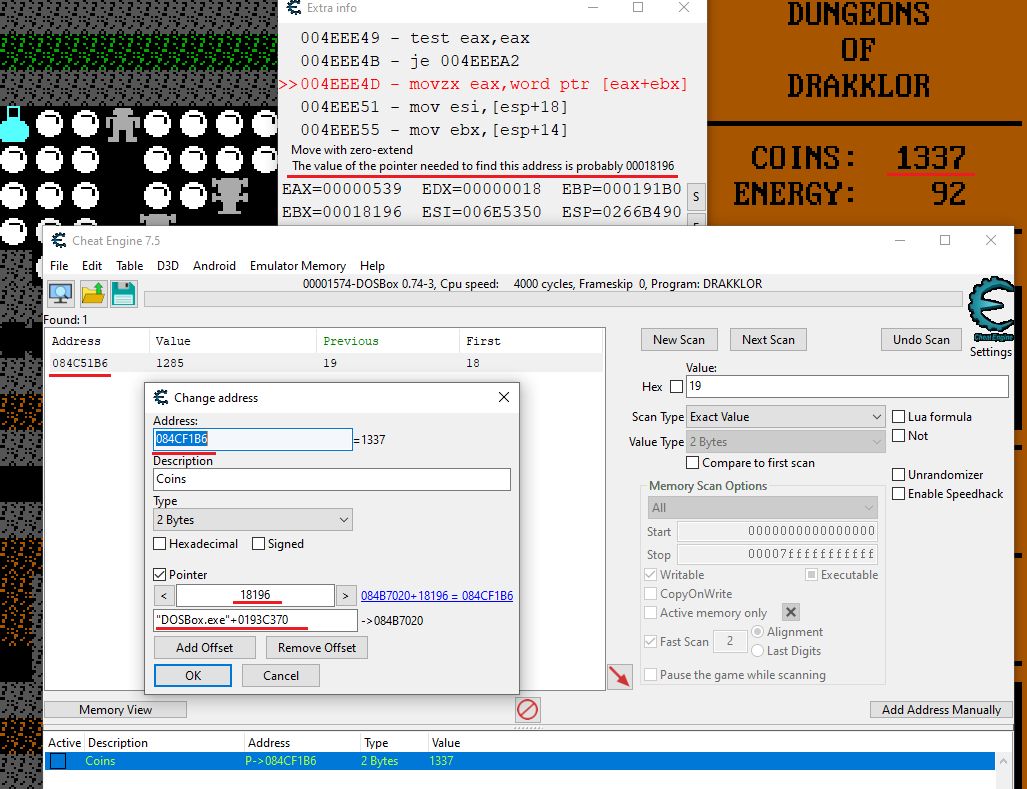
Task: Click the open process icon
Action: [x=61, y=294]
